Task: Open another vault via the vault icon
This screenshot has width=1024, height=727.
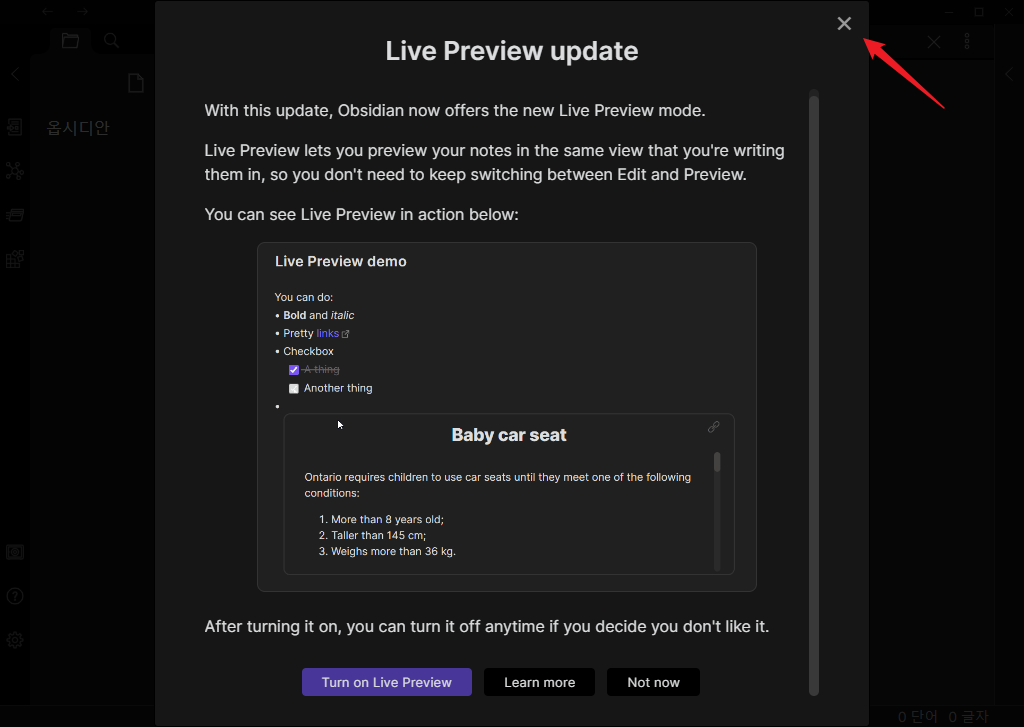Action: pyautogui.click(x=15, y=553)
